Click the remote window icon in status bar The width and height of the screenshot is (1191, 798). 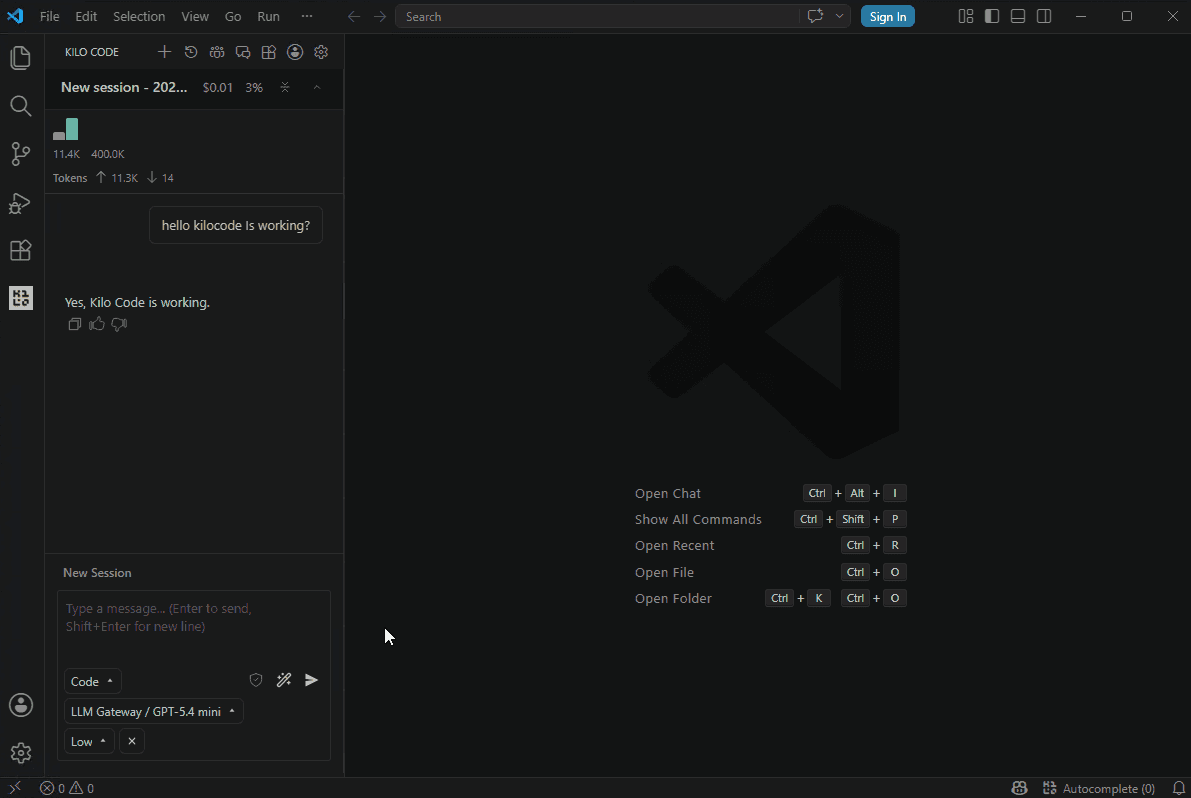(x=14, y=788)
